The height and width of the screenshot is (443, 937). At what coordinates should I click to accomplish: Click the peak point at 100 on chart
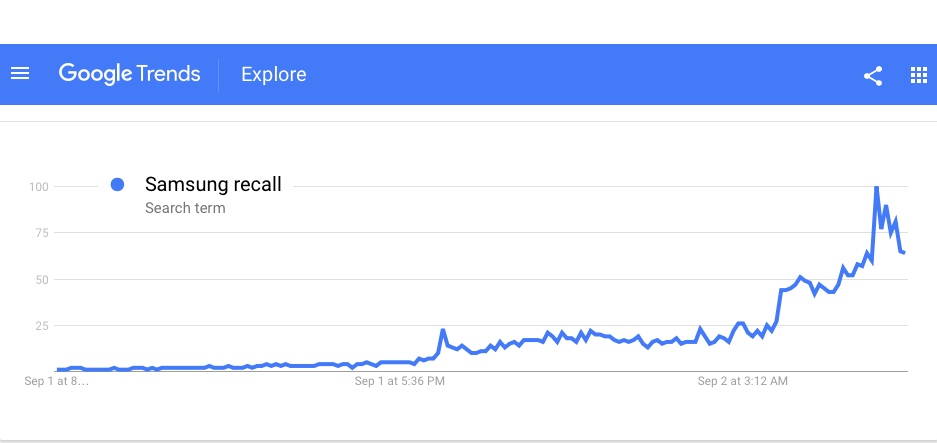pos(876,188)
